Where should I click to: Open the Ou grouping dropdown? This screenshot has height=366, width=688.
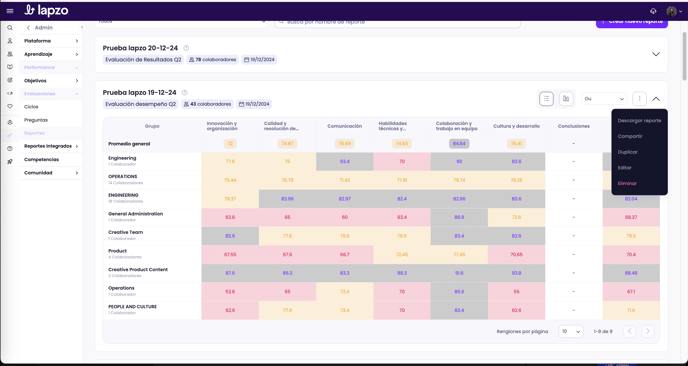[604, 99]
